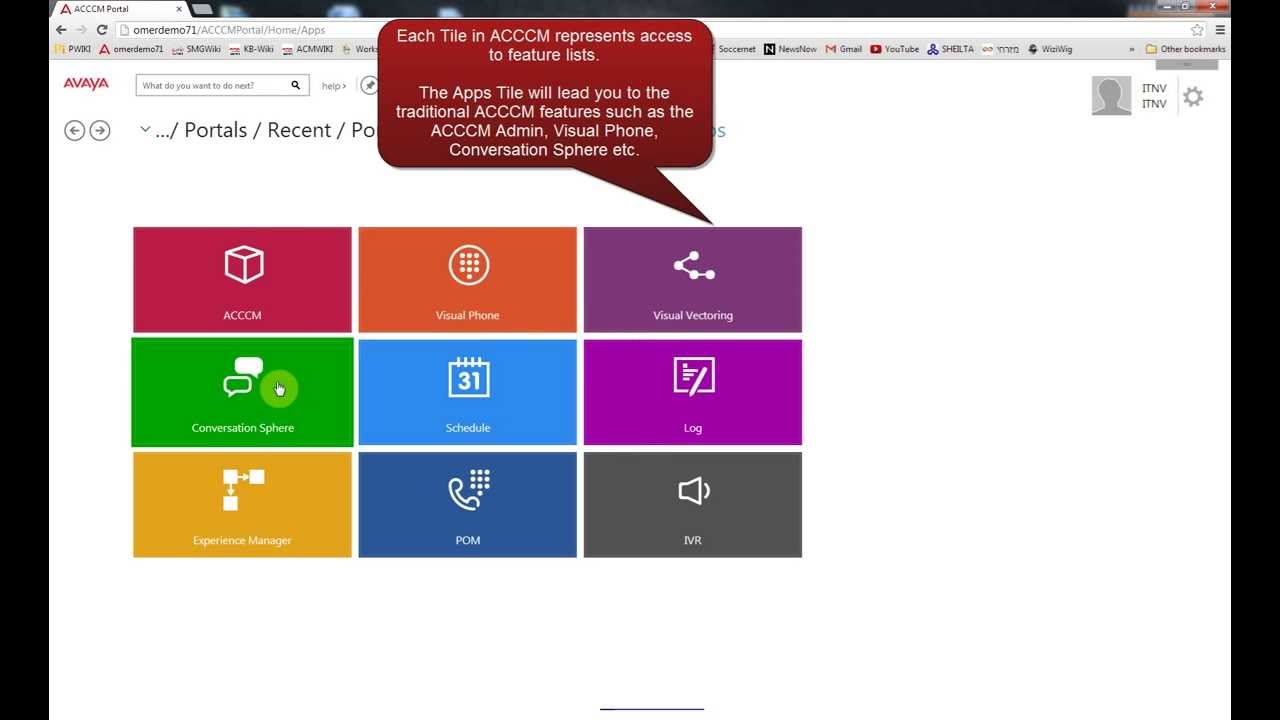
Task: Go back using portal left-arrow circle
Action: point(74,130)
